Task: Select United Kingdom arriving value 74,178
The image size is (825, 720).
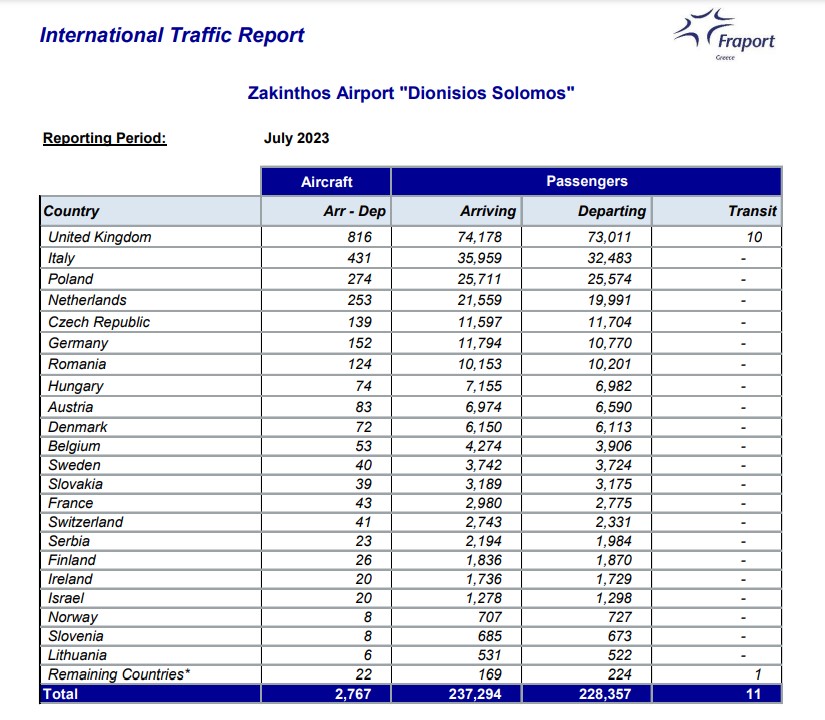Action: tap(479, 237)
